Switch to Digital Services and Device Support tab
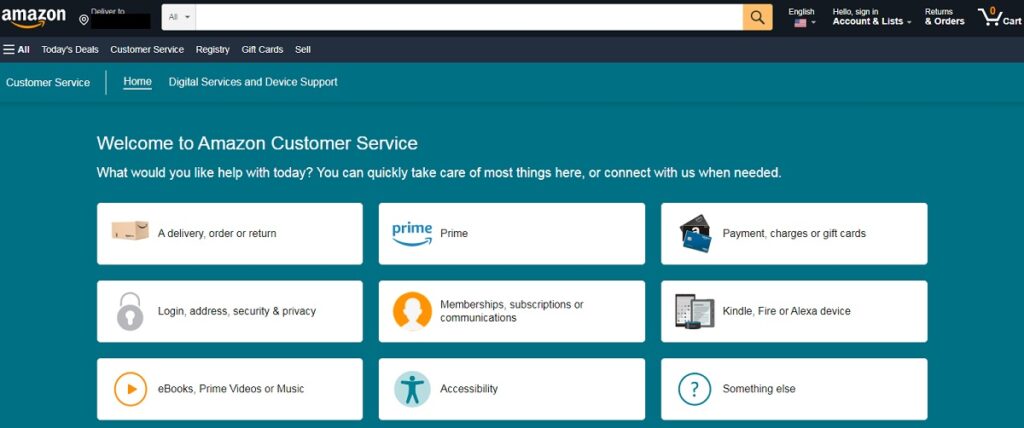1024x428 pixels. [253, 82]
